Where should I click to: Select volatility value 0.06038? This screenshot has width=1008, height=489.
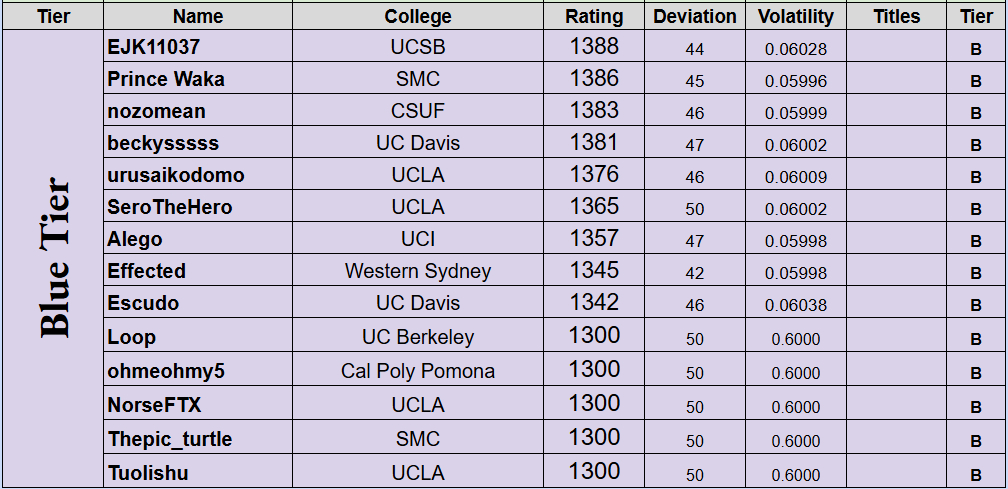tap(796, 305)
